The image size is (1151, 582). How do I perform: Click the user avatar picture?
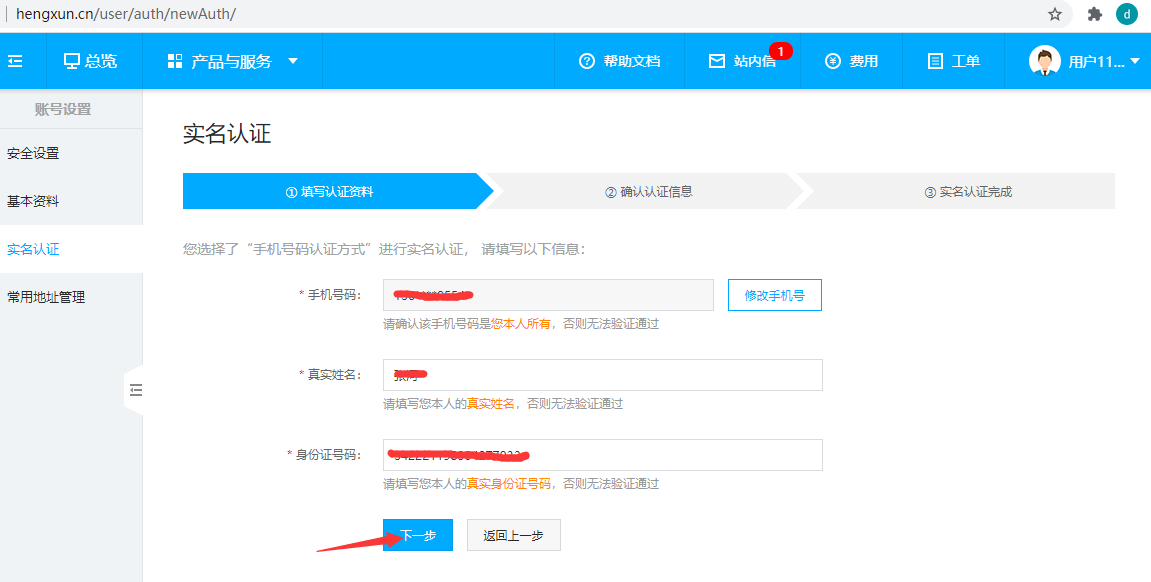[1044, 61]
